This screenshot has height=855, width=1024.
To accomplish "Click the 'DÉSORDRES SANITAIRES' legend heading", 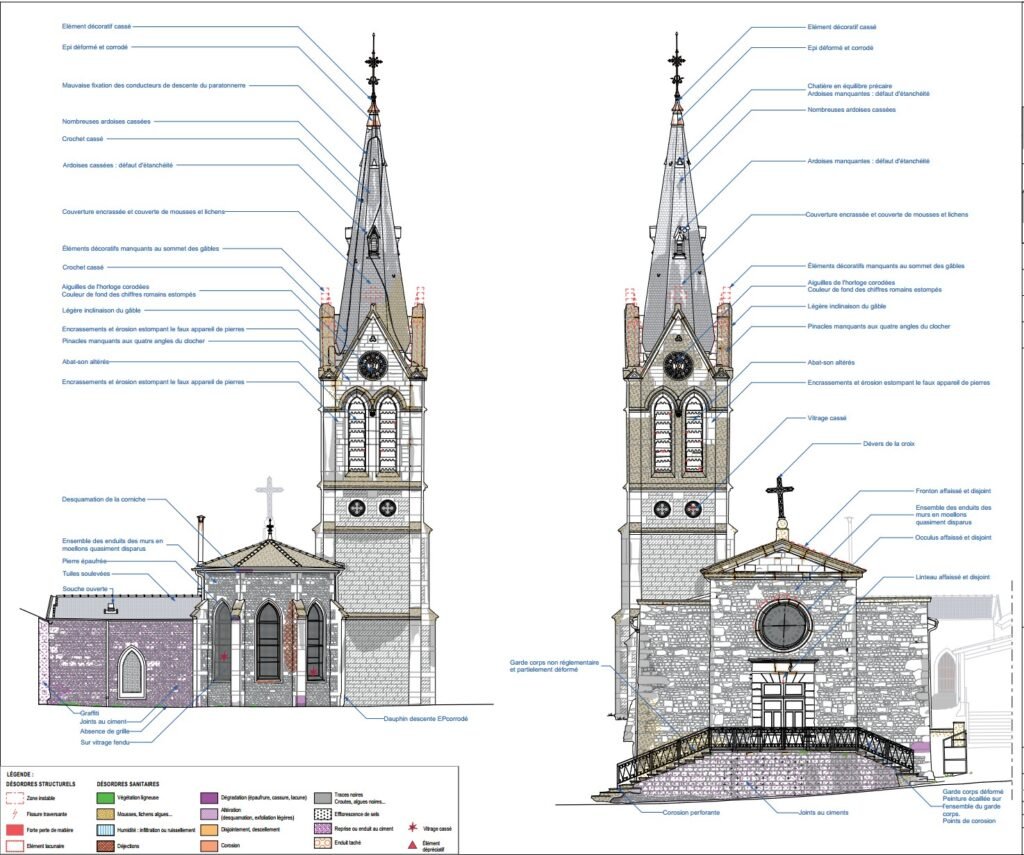I will (128, 784).
